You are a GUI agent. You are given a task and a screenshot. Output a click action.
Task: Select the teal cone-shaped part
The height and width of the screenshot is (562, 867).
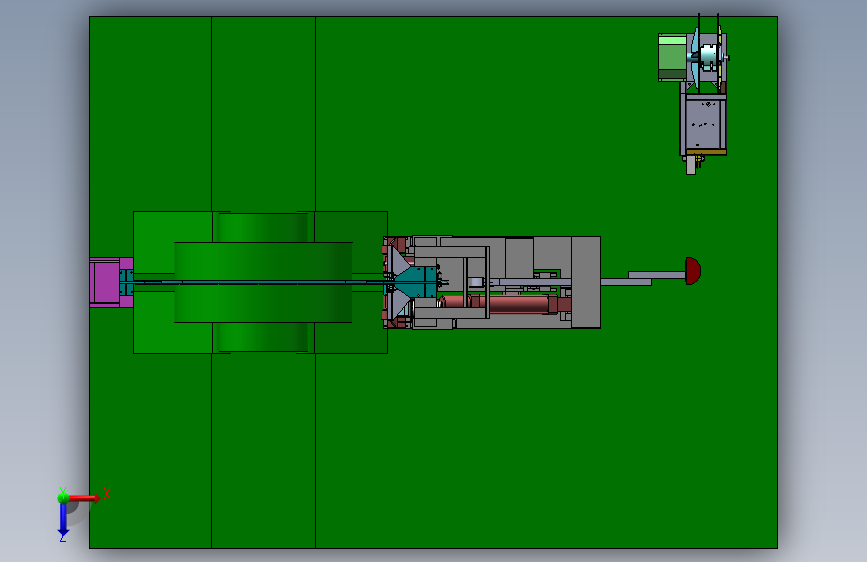point(417,282)
